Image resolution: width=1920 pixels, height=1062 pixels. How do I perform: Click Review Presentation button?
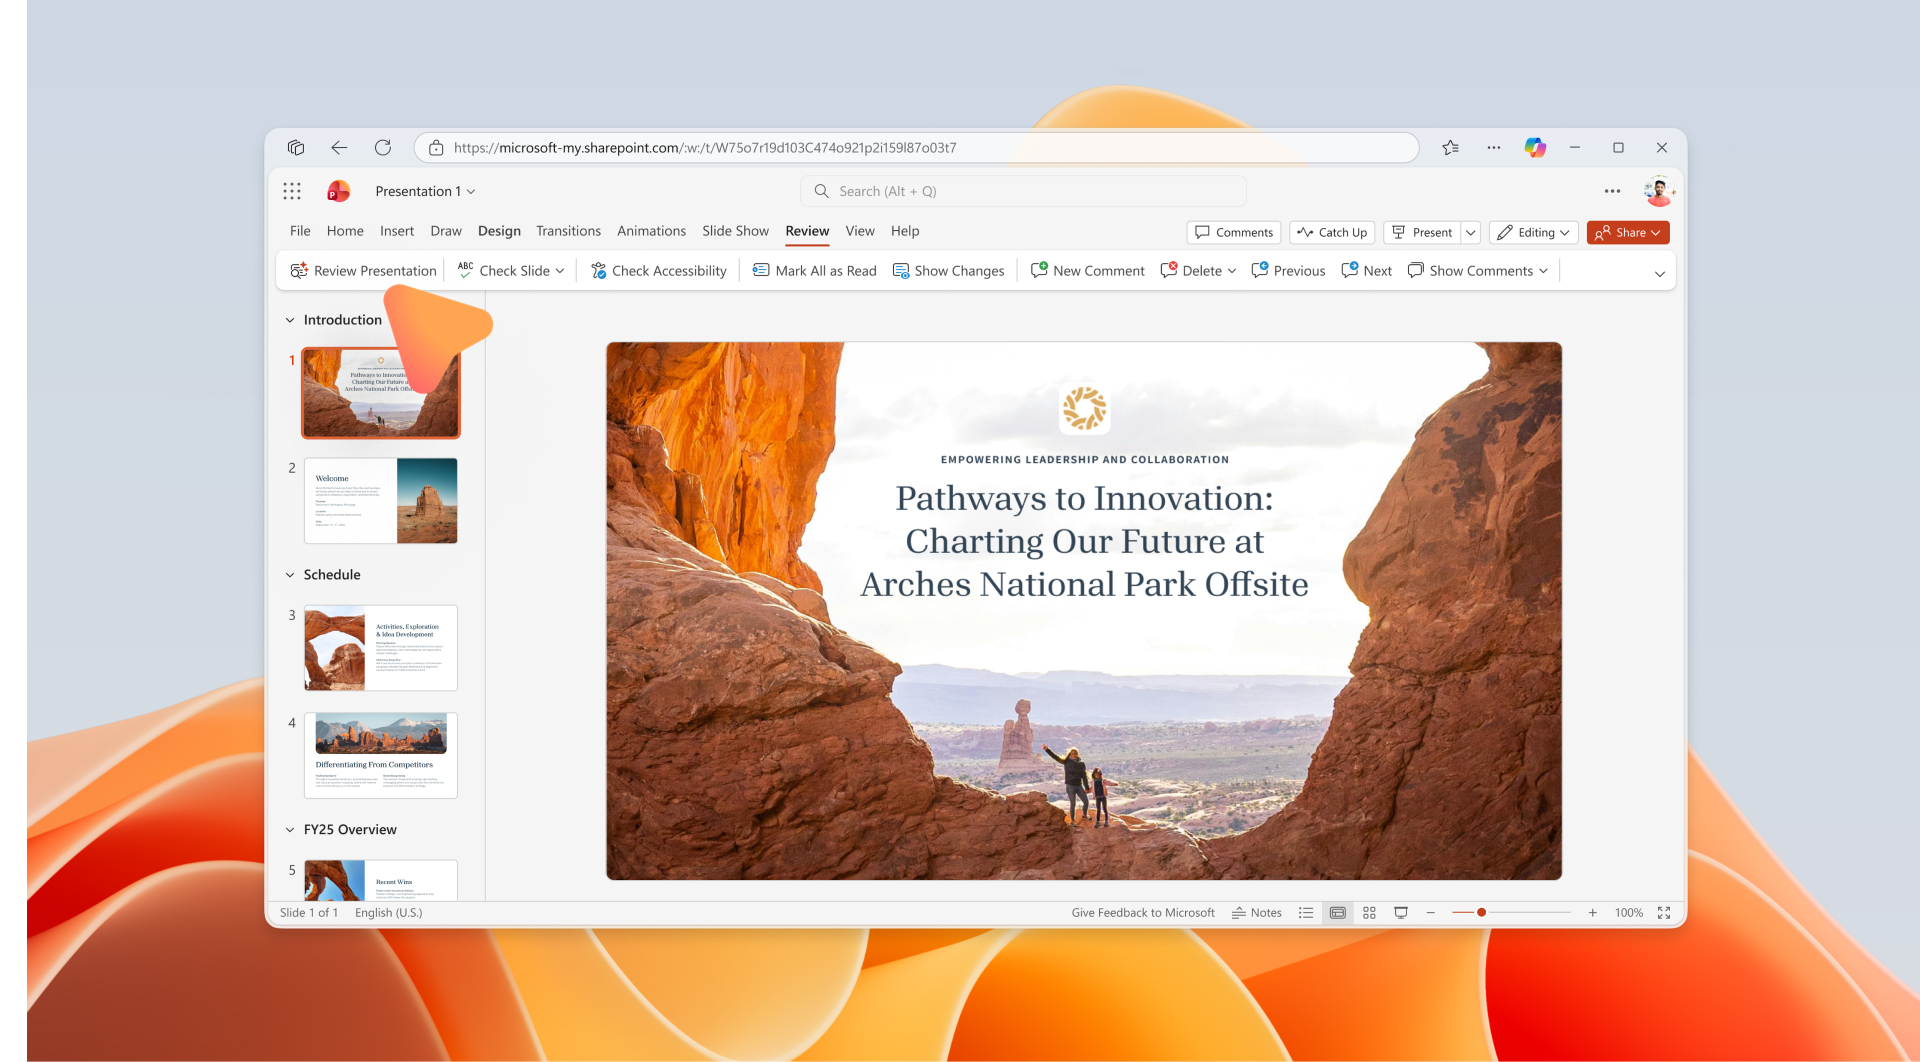[x=363, y=271]
